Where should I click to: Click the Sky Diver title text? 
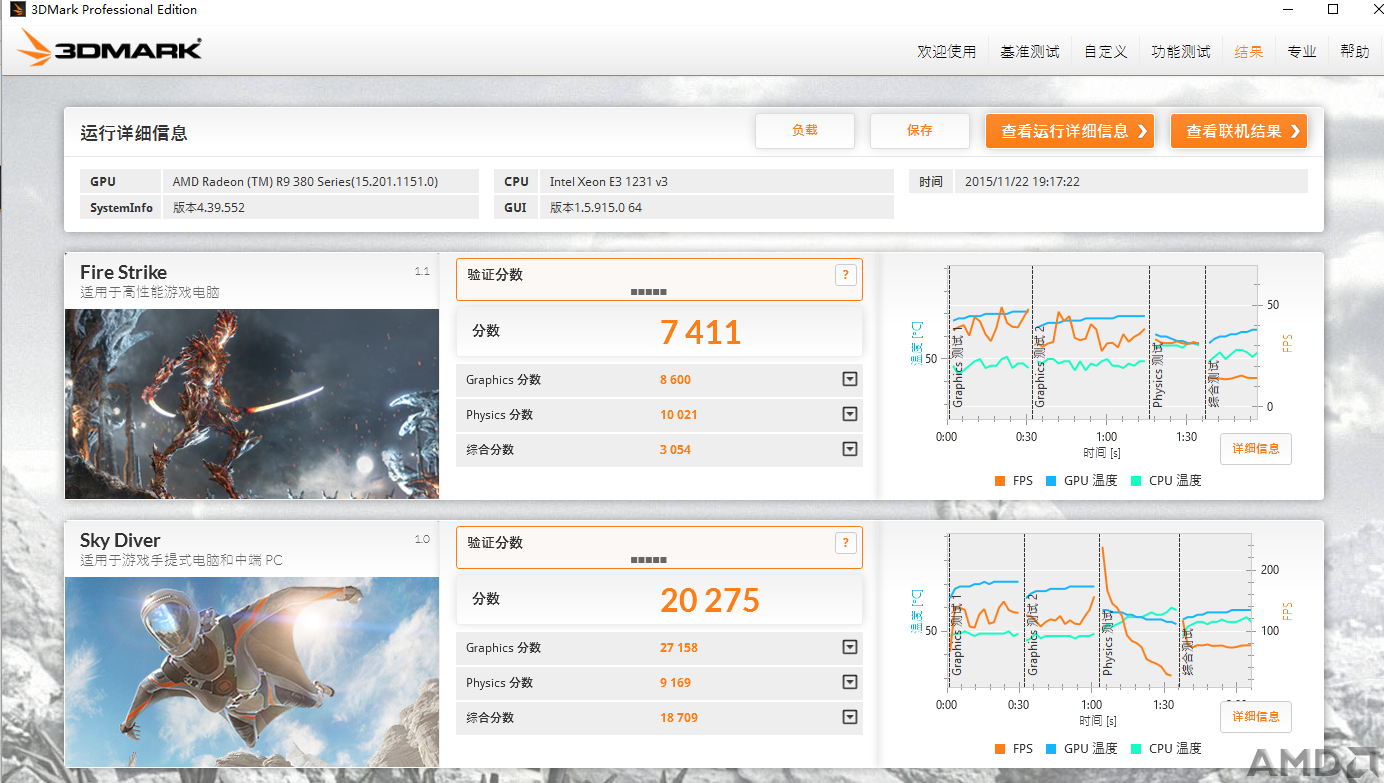click(x=120, y=540)
